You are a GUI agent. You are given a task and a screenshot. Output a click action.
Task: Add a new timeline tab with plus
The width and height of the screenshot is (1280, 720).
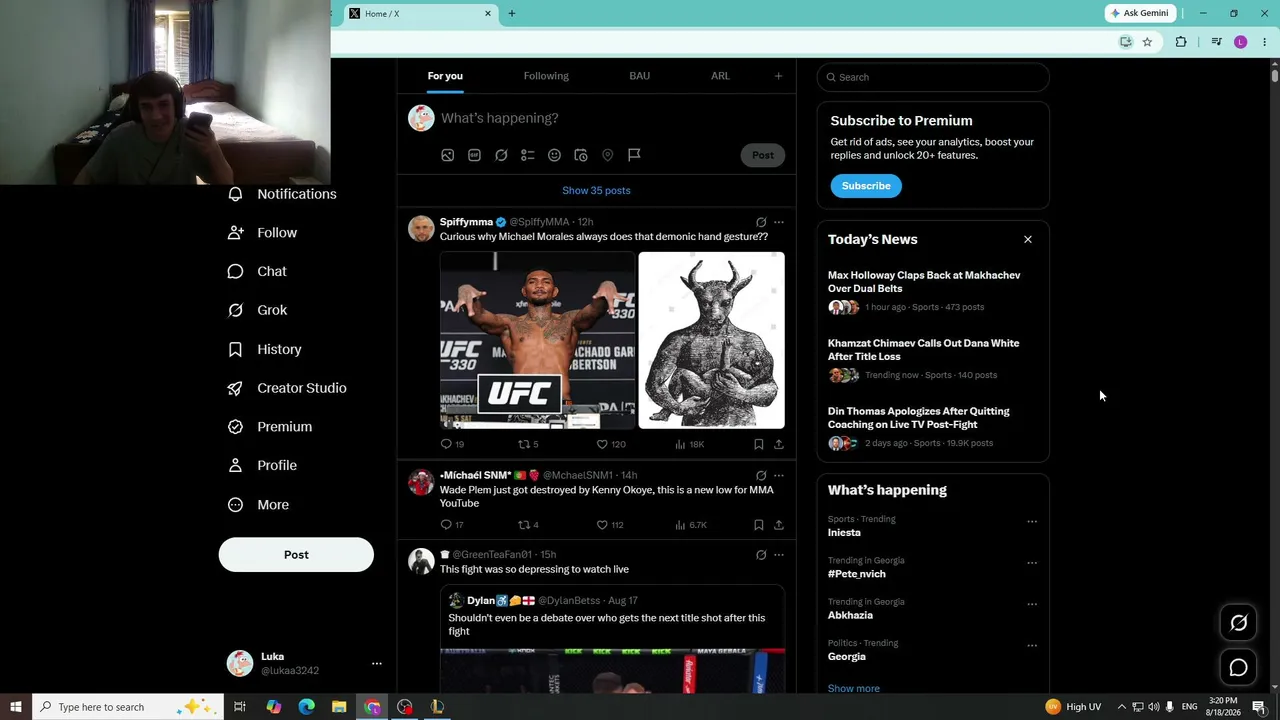(x=778, y=76)
